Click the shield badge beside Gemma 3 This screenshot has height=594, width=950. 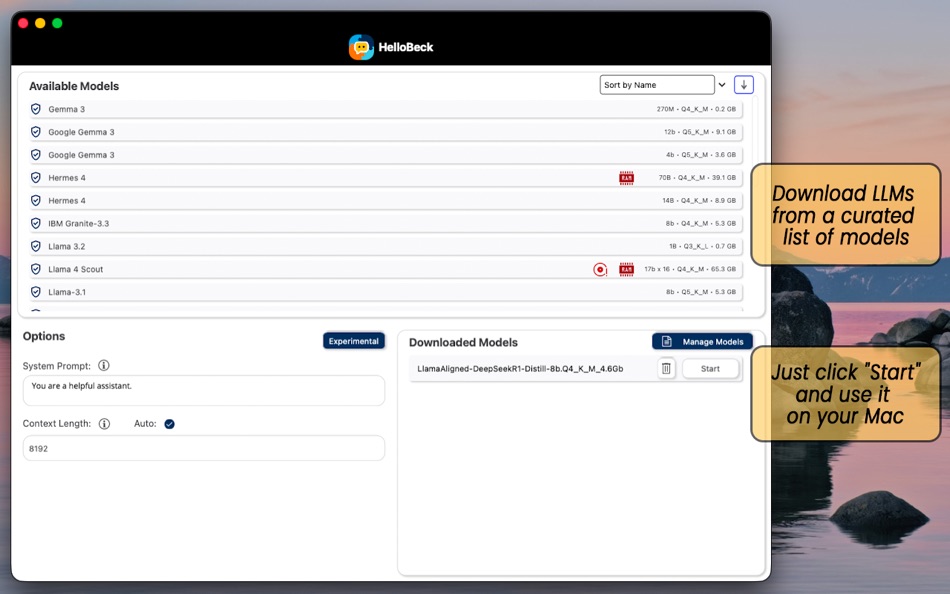tap(35, 108)
